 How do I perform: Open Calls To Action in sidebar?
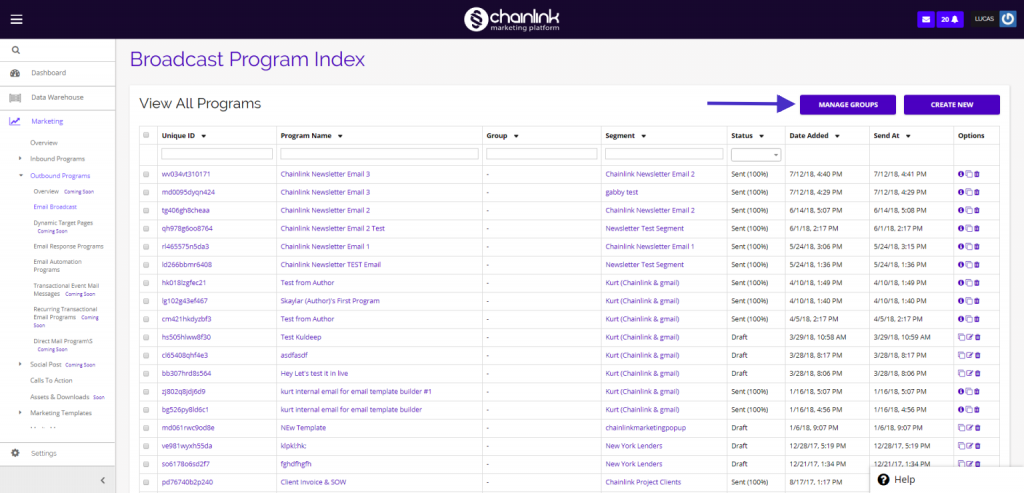[51, 380]
